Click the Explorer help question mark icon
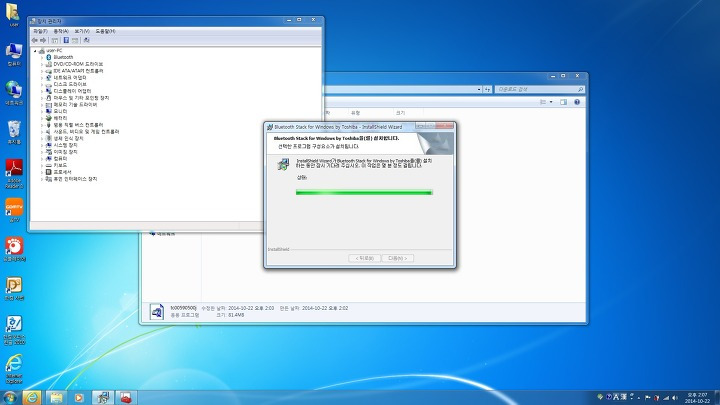This screenshot has height=405, width=720. [577, 102]
